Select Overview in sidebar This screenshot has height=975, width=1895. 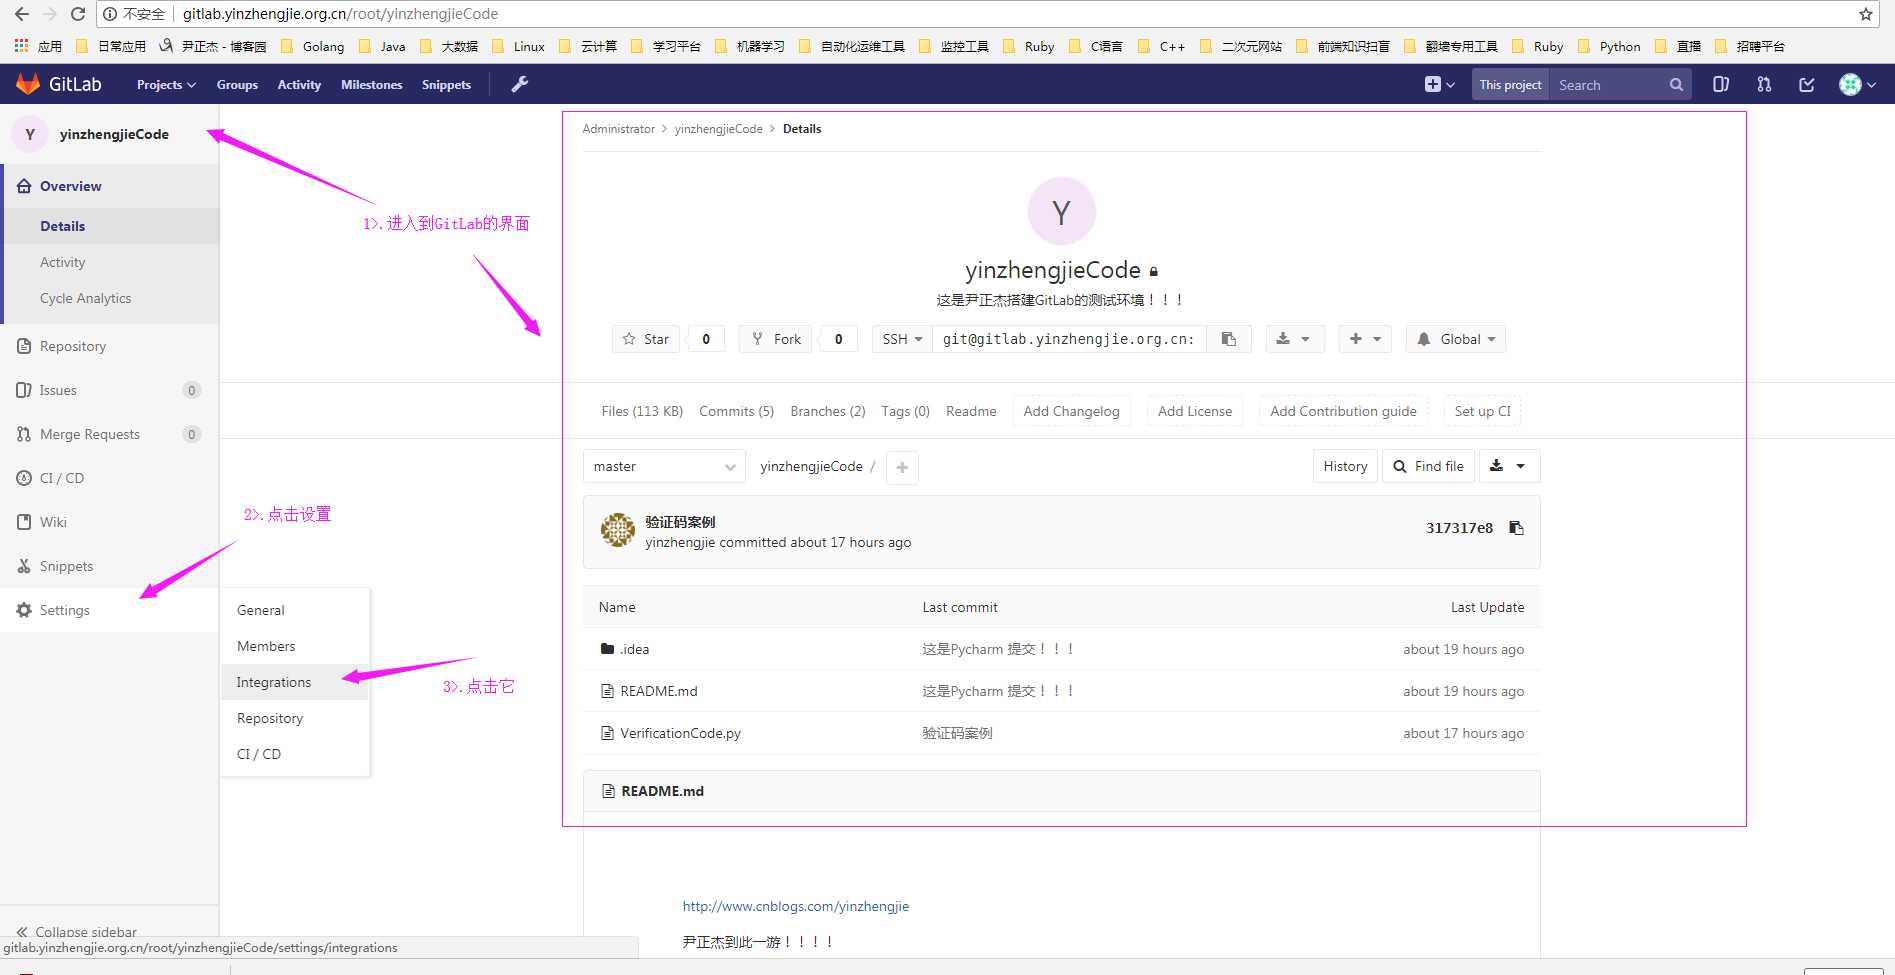pos(111,186)
